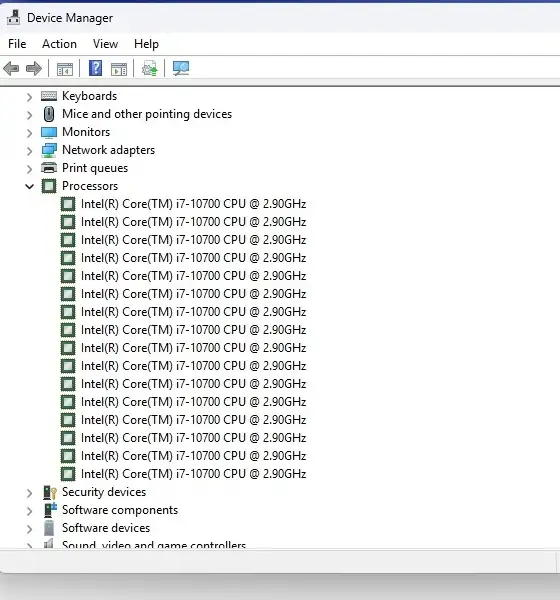The height and width of the screenshot is (600, 560).
Task: Select the Network adapters label
Action: click(x=109, y=150)
